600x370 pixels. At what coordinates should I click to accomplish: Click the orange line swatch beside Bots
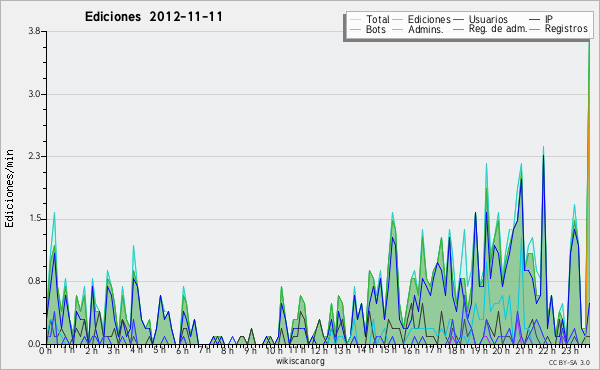tap(355, 29)
